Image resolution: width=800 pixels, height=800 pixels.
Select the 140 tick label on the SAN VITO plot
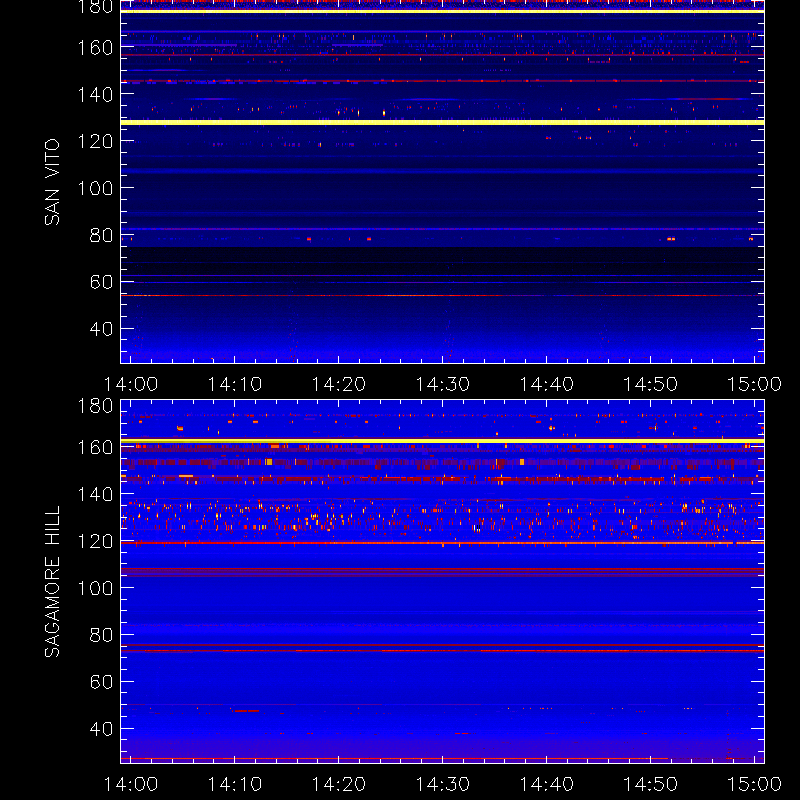tap(95, 94)
